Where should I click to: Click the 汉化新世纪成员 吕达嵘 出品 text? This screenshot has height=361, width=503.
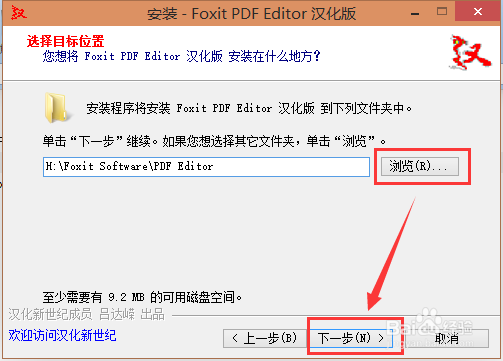[x=86, y=314]
